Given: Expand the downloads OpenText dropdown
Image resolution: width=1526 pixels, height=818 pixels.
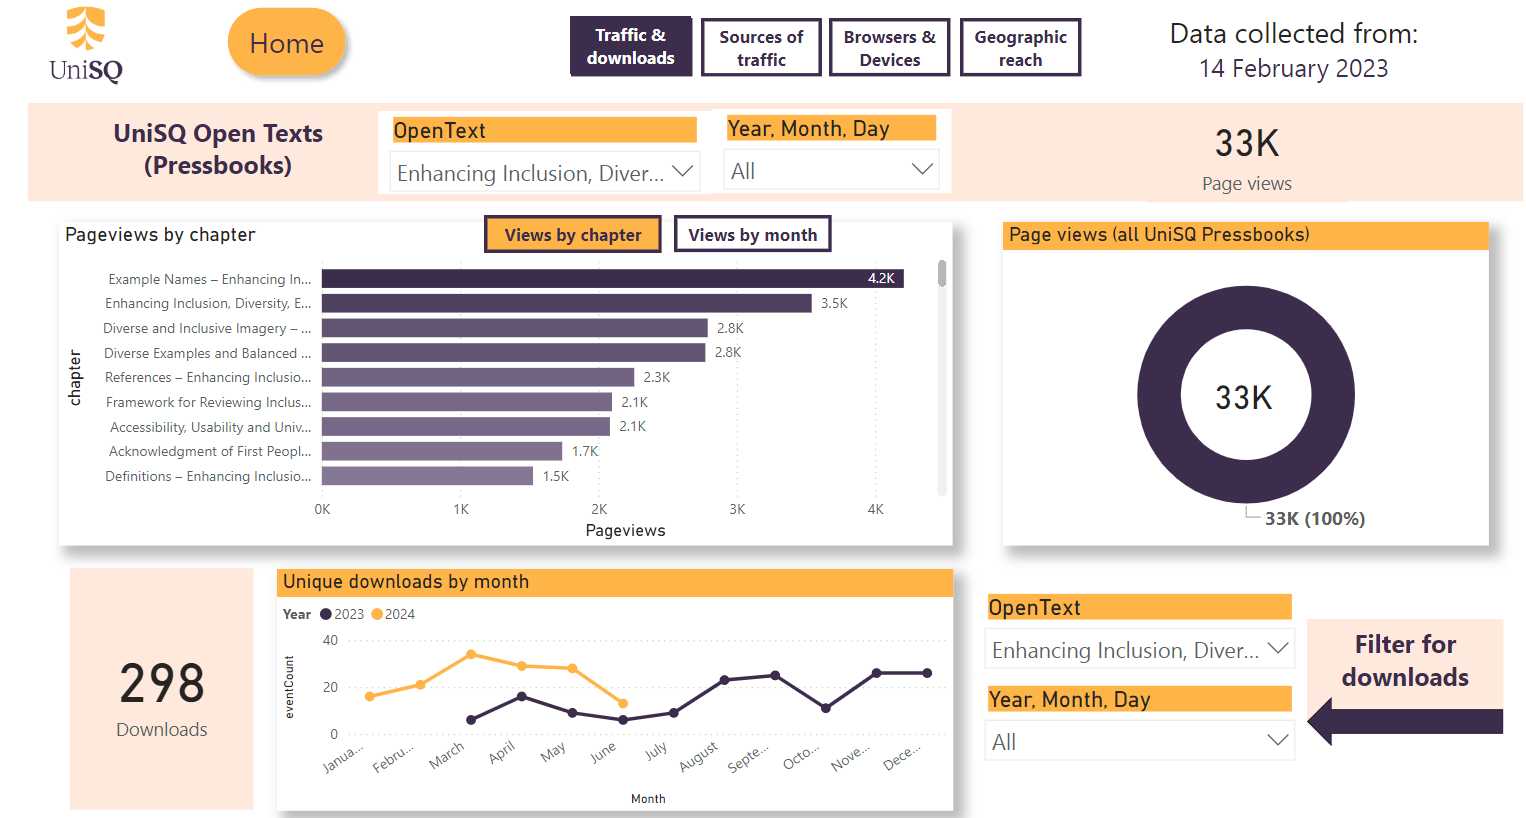Looking at the screenshot, I should 1139,649.
